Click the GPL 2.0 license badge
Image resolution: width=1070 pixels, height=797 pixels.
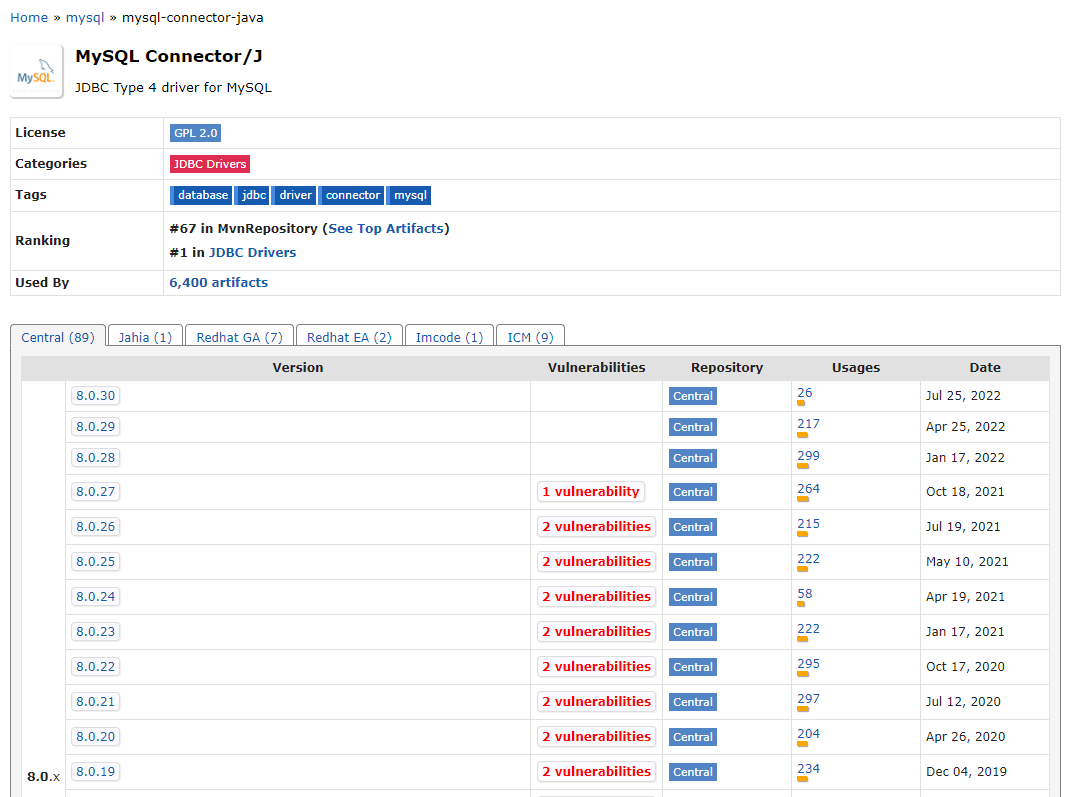pyautogui.click(x=195, y=133)
